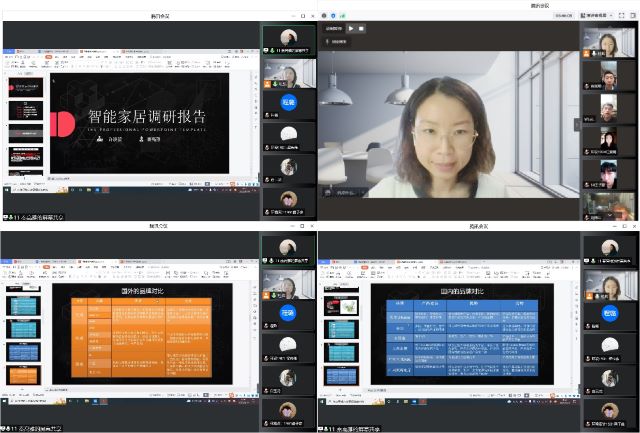The height and width of the screenshot is (433, 640).
Task: Click the microphone status pill under the recording controls
Action: pyautogui.click(x=336, y=42)
